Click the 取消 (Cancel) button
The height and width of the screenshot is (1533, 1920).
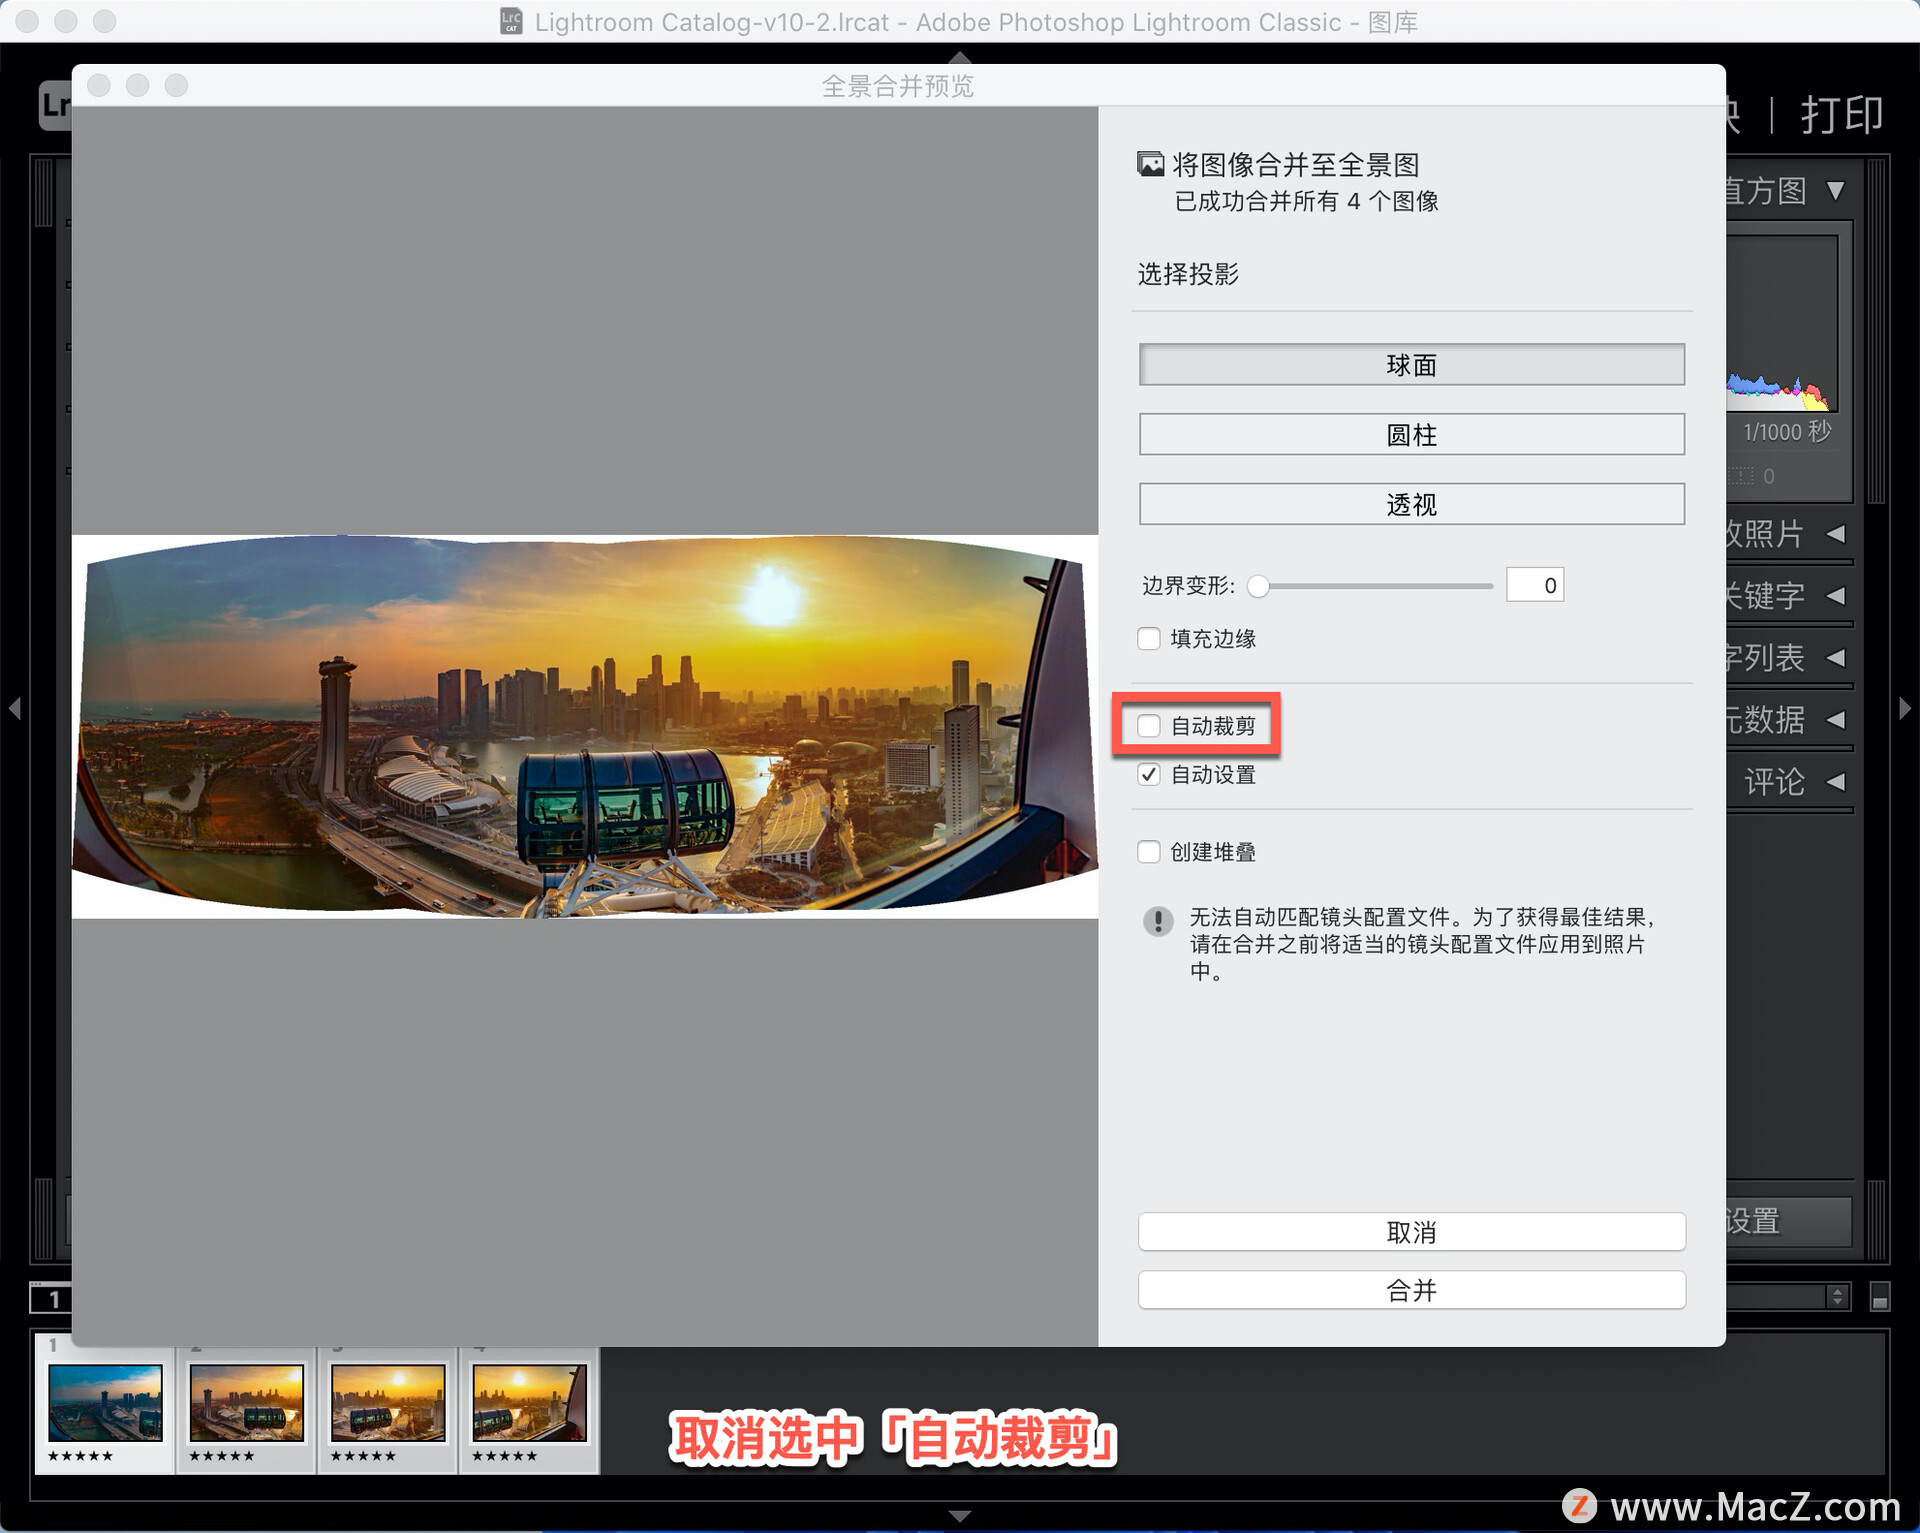(1411, 1232)
